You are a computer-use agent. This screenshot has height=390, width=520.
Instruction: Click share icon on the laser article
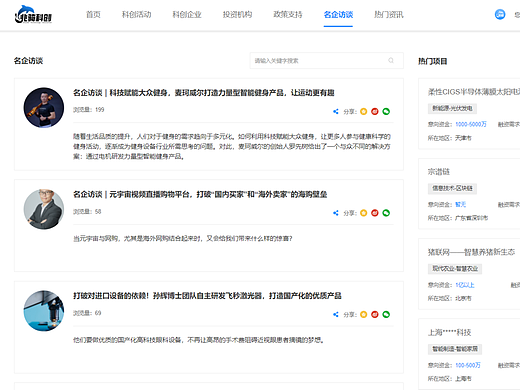pos(336,314)
